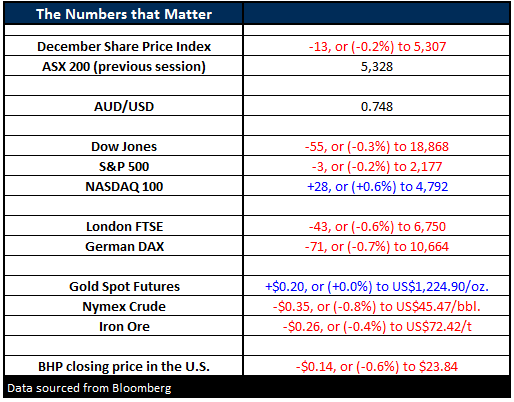This screenshot has width=514, height=402.
Task: Click BHP closing price $23.84 value
Action: point(377,366)
